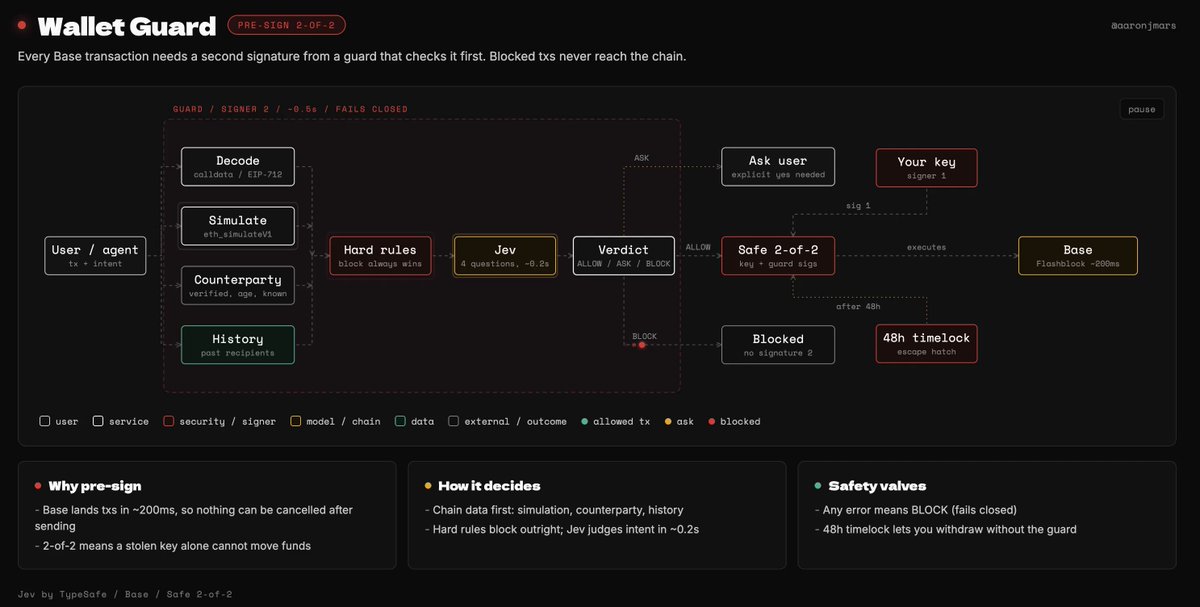Click the green allowed tx legend dot
Image resolution: width=1200 pixels, height=607 pixels.
pyautogui.click(x=584, y=422)
